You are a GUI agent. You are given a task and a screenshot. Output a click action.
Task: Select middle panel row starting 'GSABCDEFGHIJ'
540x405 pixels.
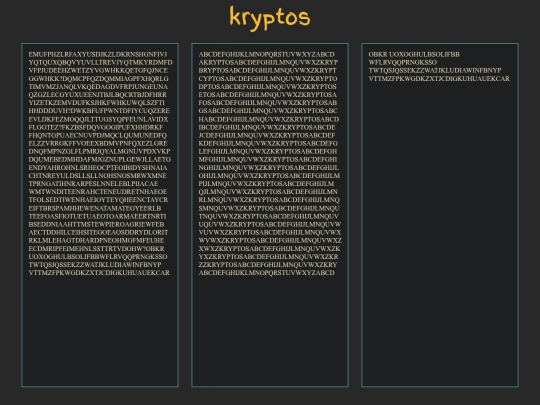coord(268,111)
